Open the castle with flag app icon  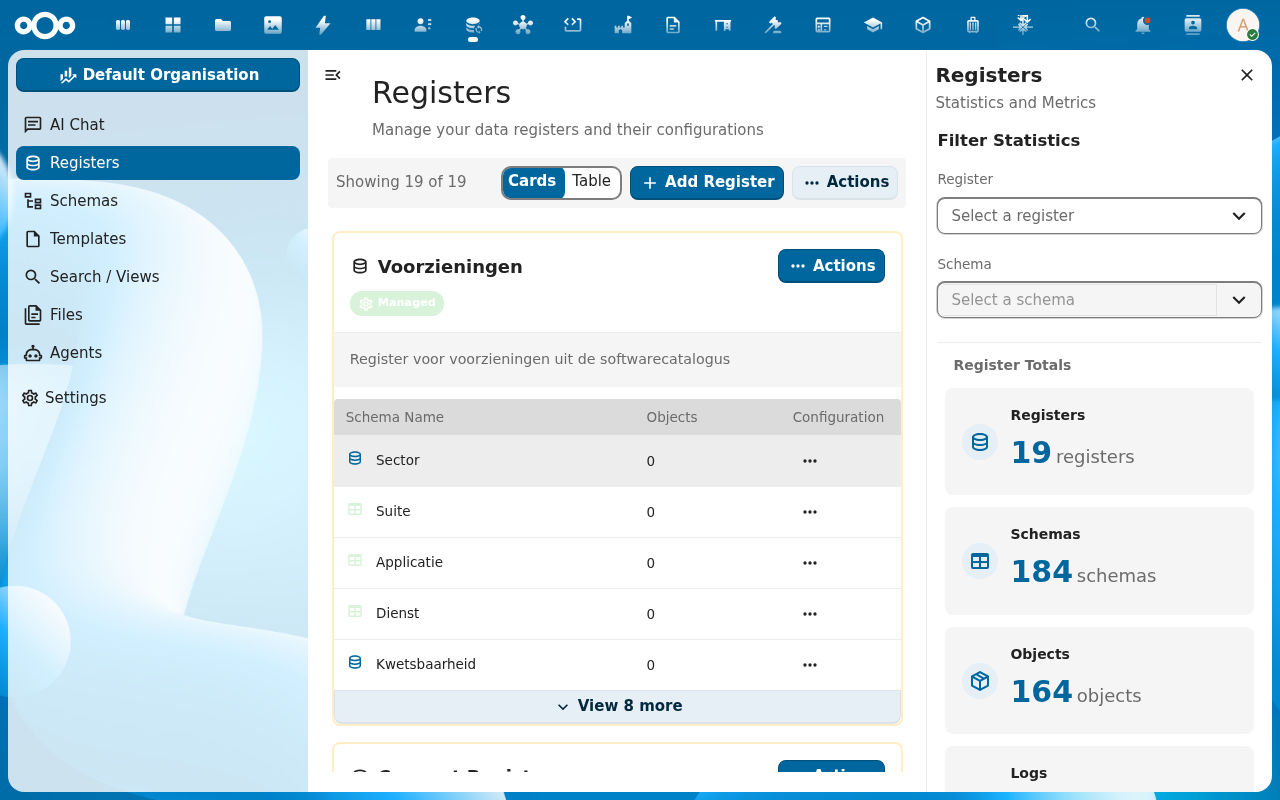(623, 25)
